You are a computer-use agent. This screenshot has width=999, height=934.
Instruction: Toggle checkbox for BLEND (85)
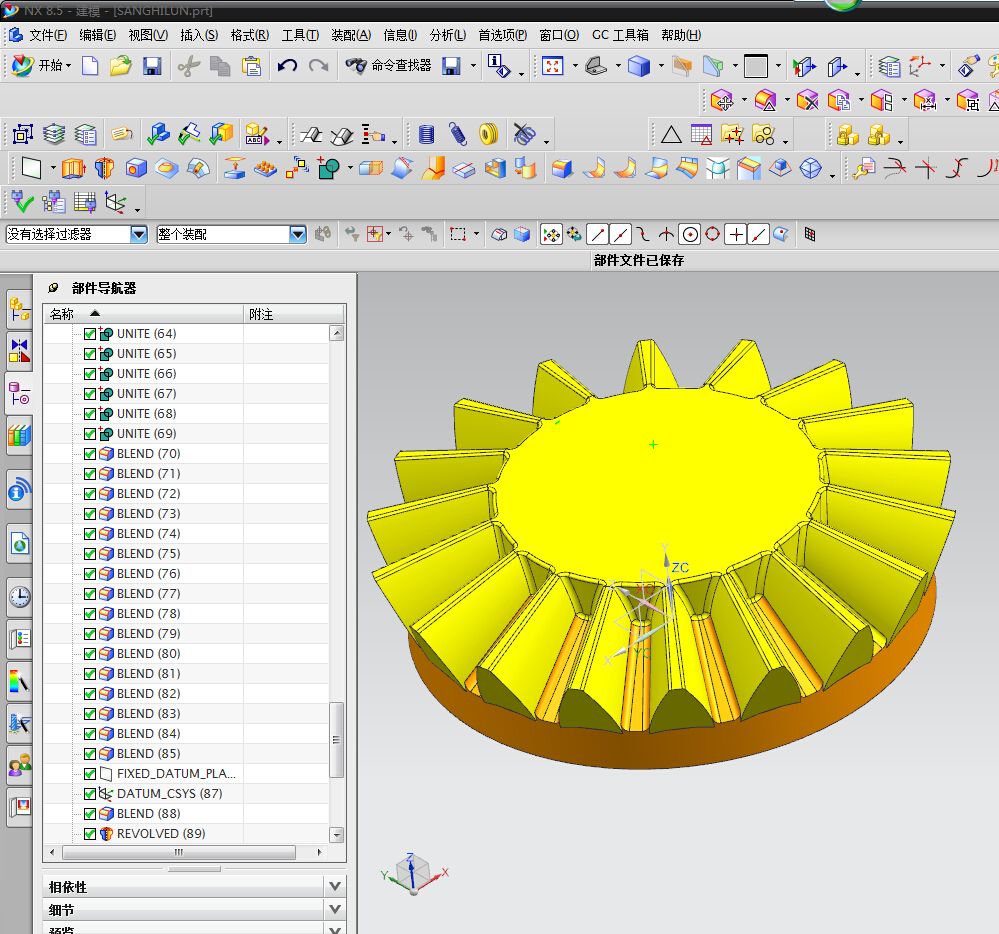pyautogui.click(x=90, y=754)
